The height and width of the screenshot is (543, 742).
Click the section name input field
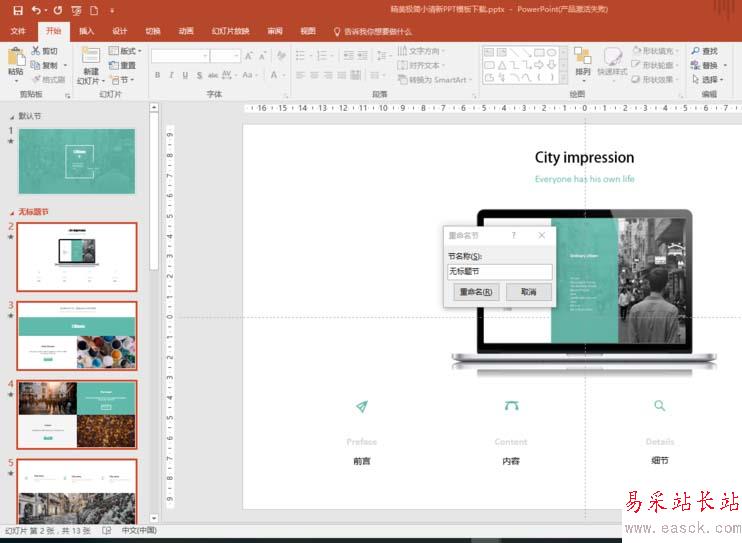[499, 271]
